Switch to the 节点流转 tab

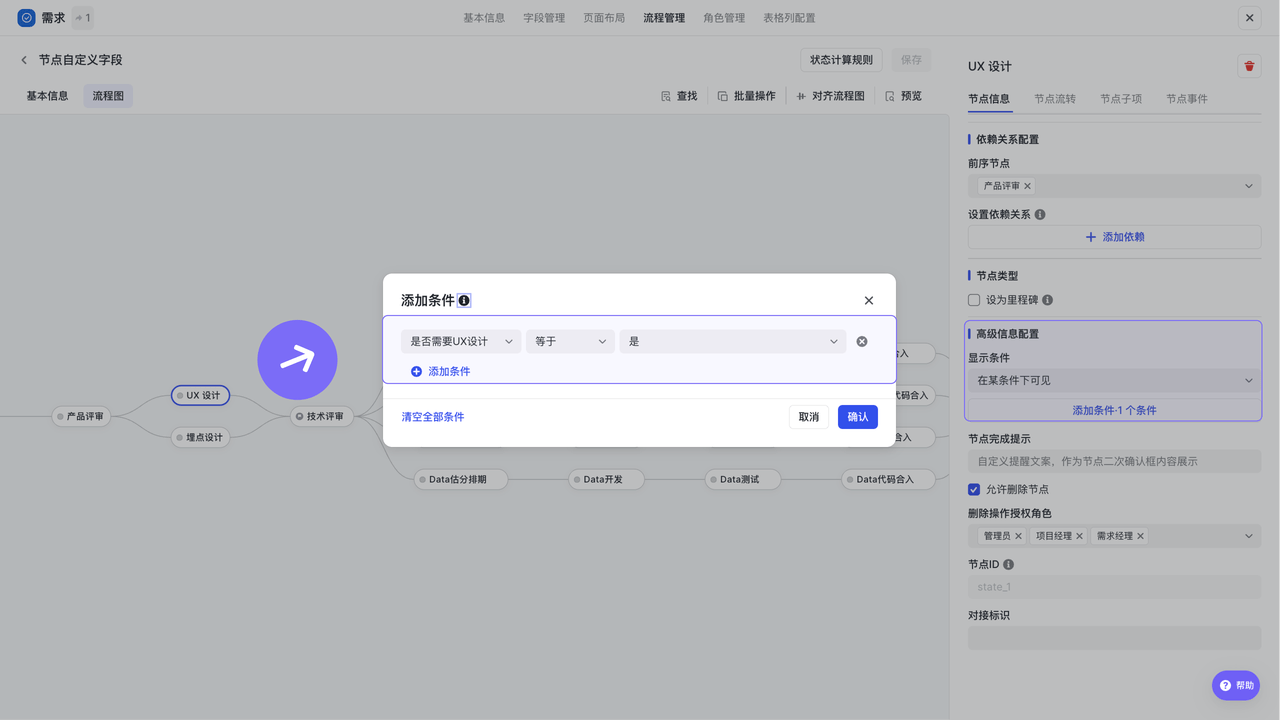coord(1055,99)
